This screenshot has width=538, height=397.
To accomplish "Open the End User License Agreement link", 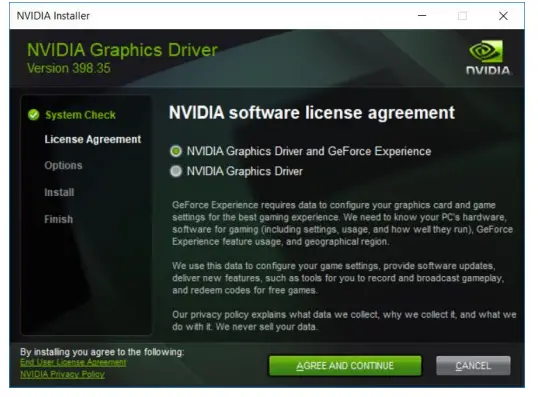I will [73, 362].
